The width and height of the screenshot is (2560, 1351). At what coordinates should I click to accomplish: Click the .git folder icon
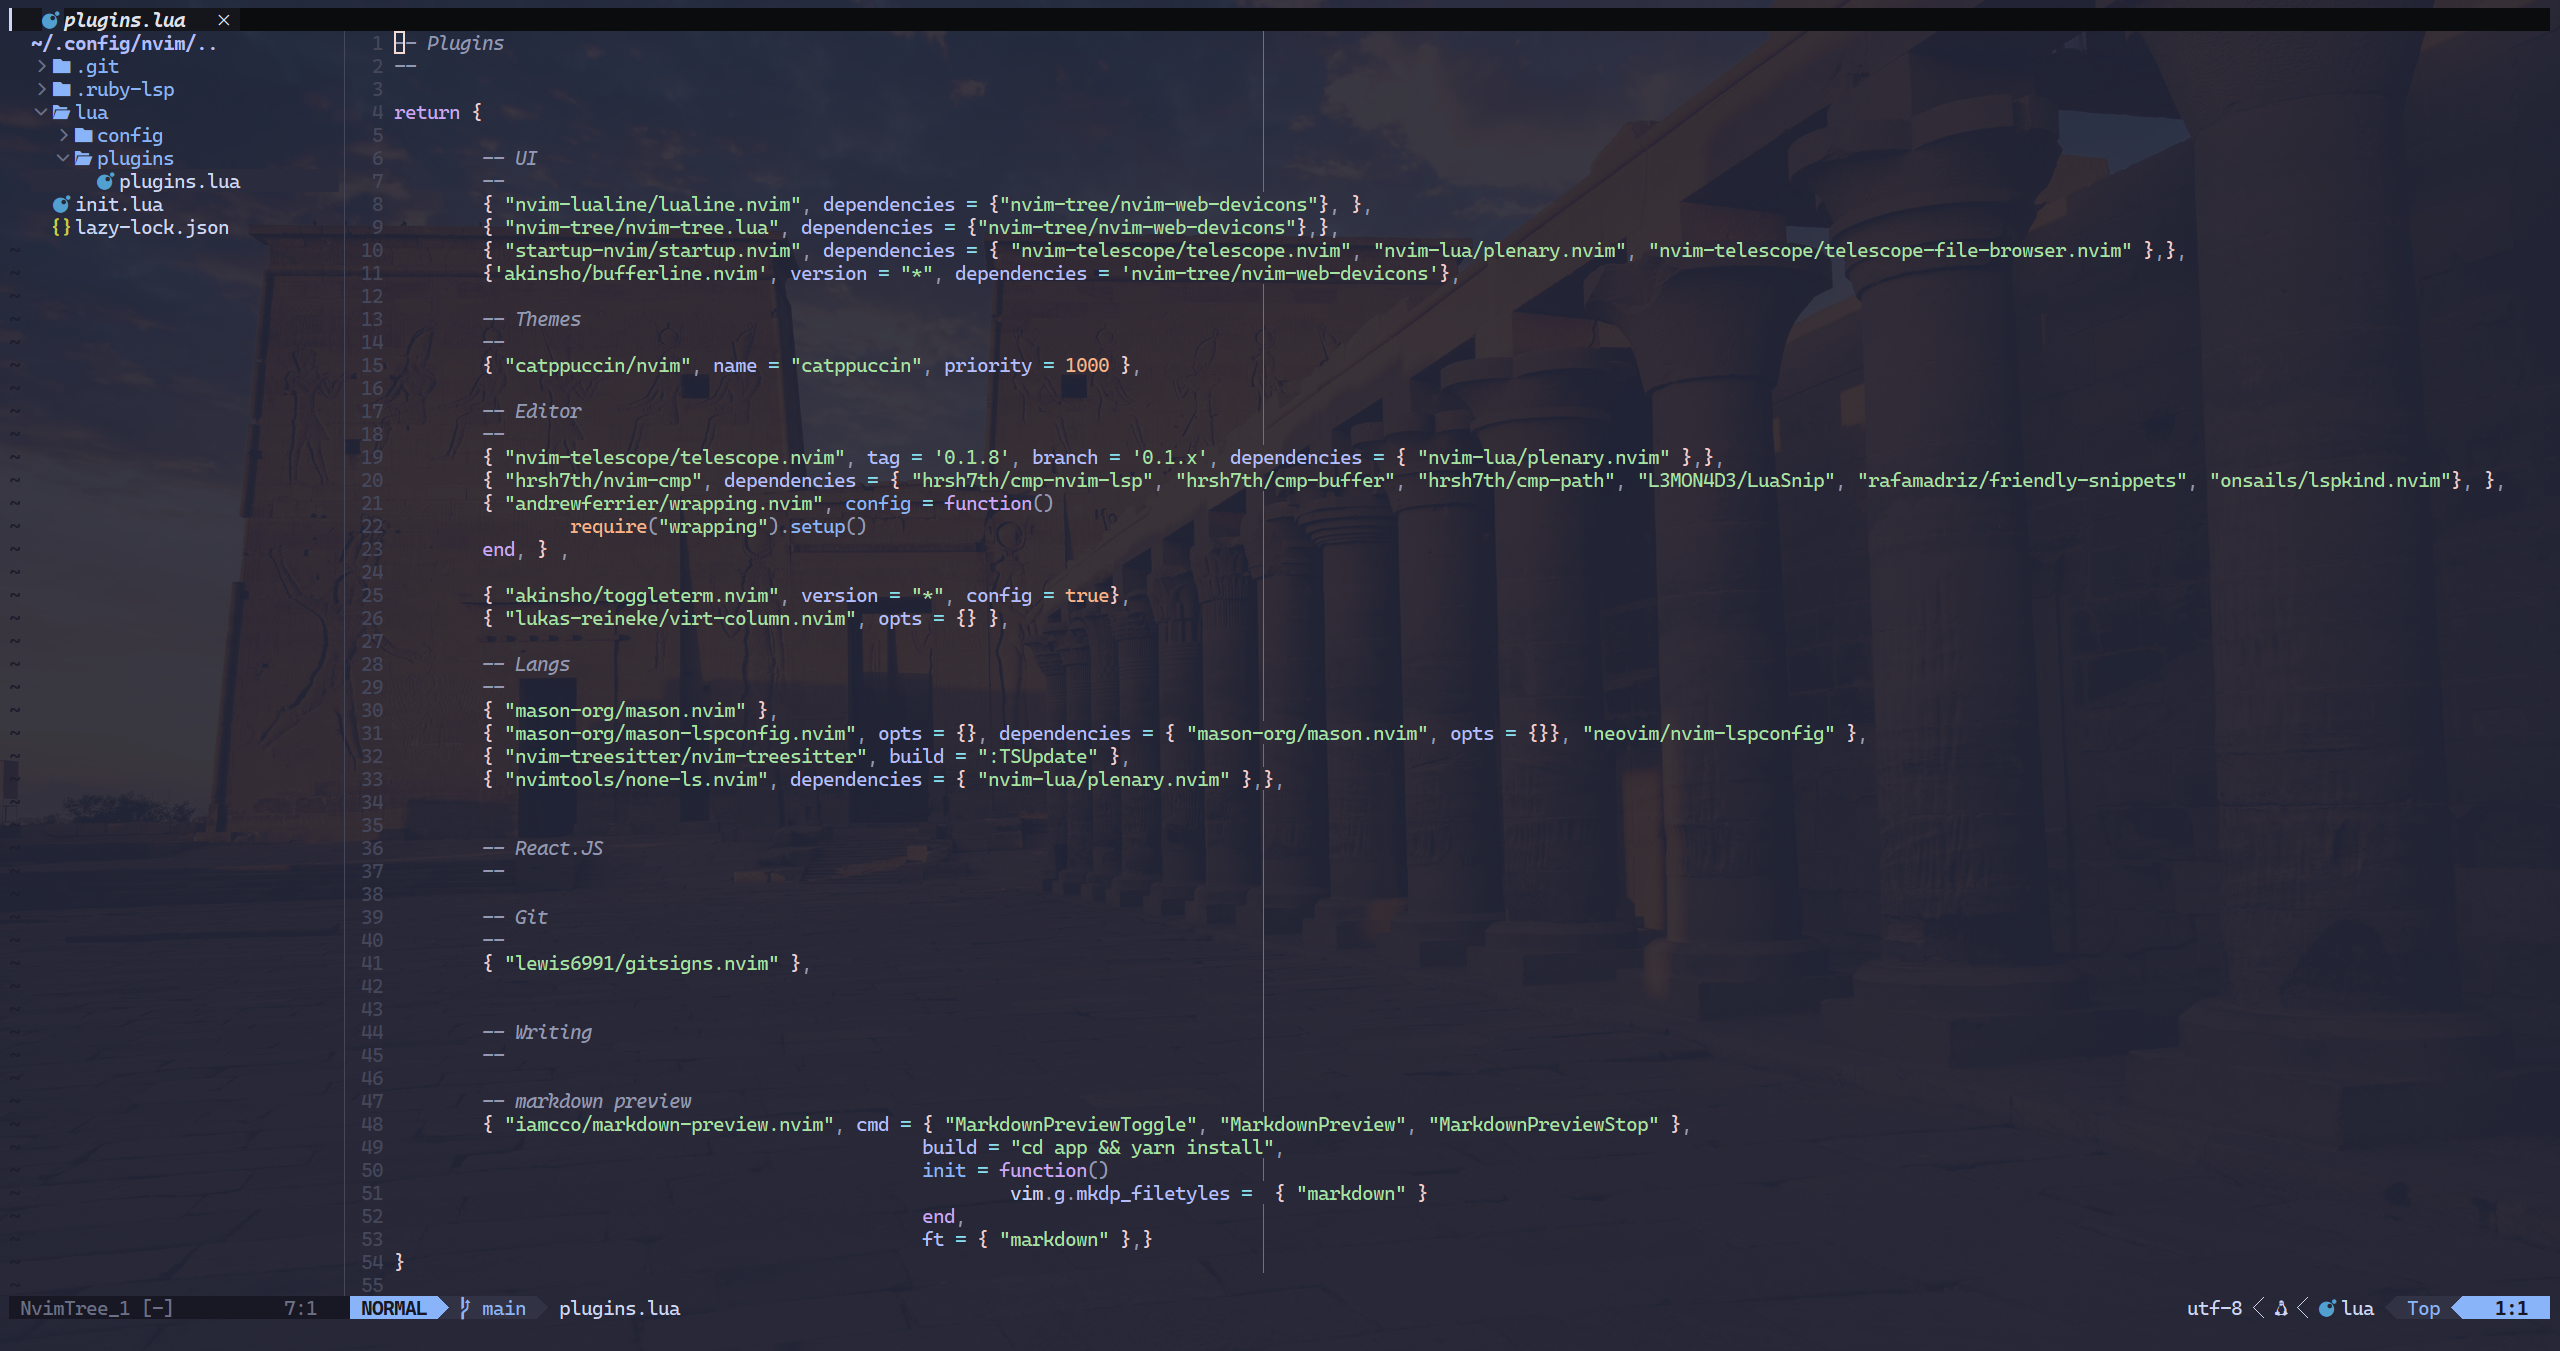[x=62, y=66]
